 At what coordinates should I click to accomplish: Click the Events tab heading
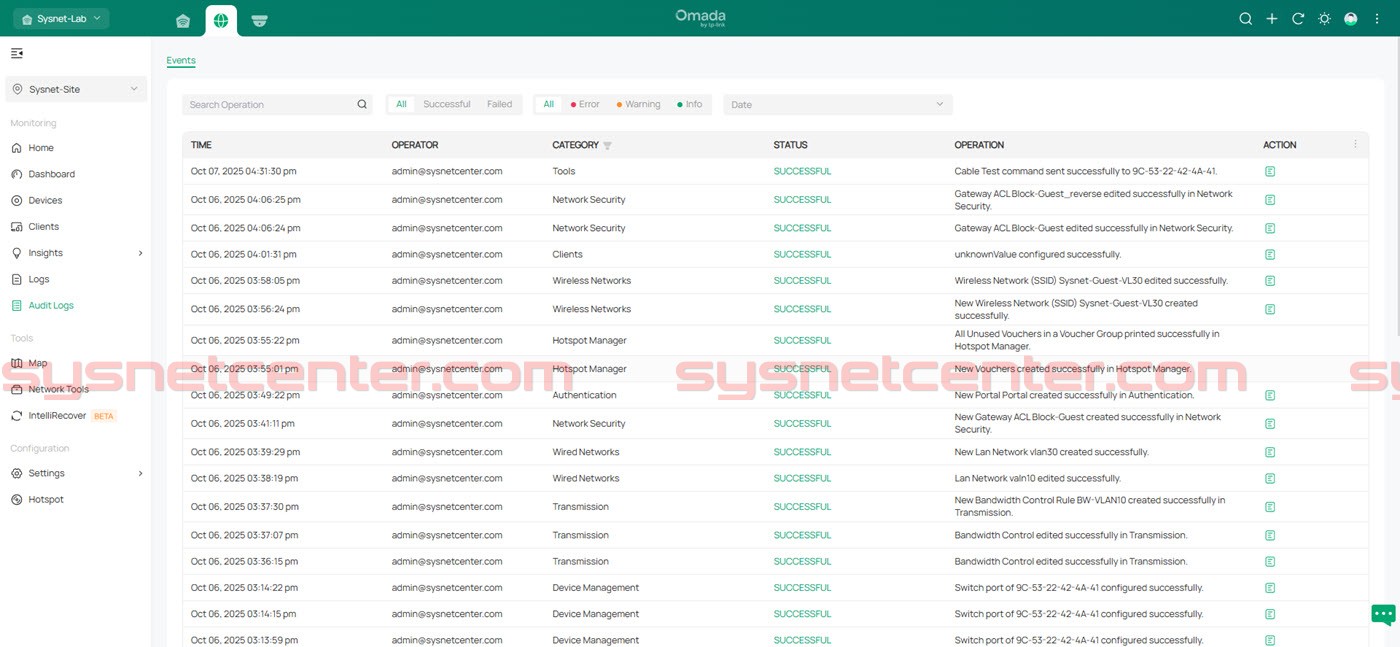coord(181,60)
